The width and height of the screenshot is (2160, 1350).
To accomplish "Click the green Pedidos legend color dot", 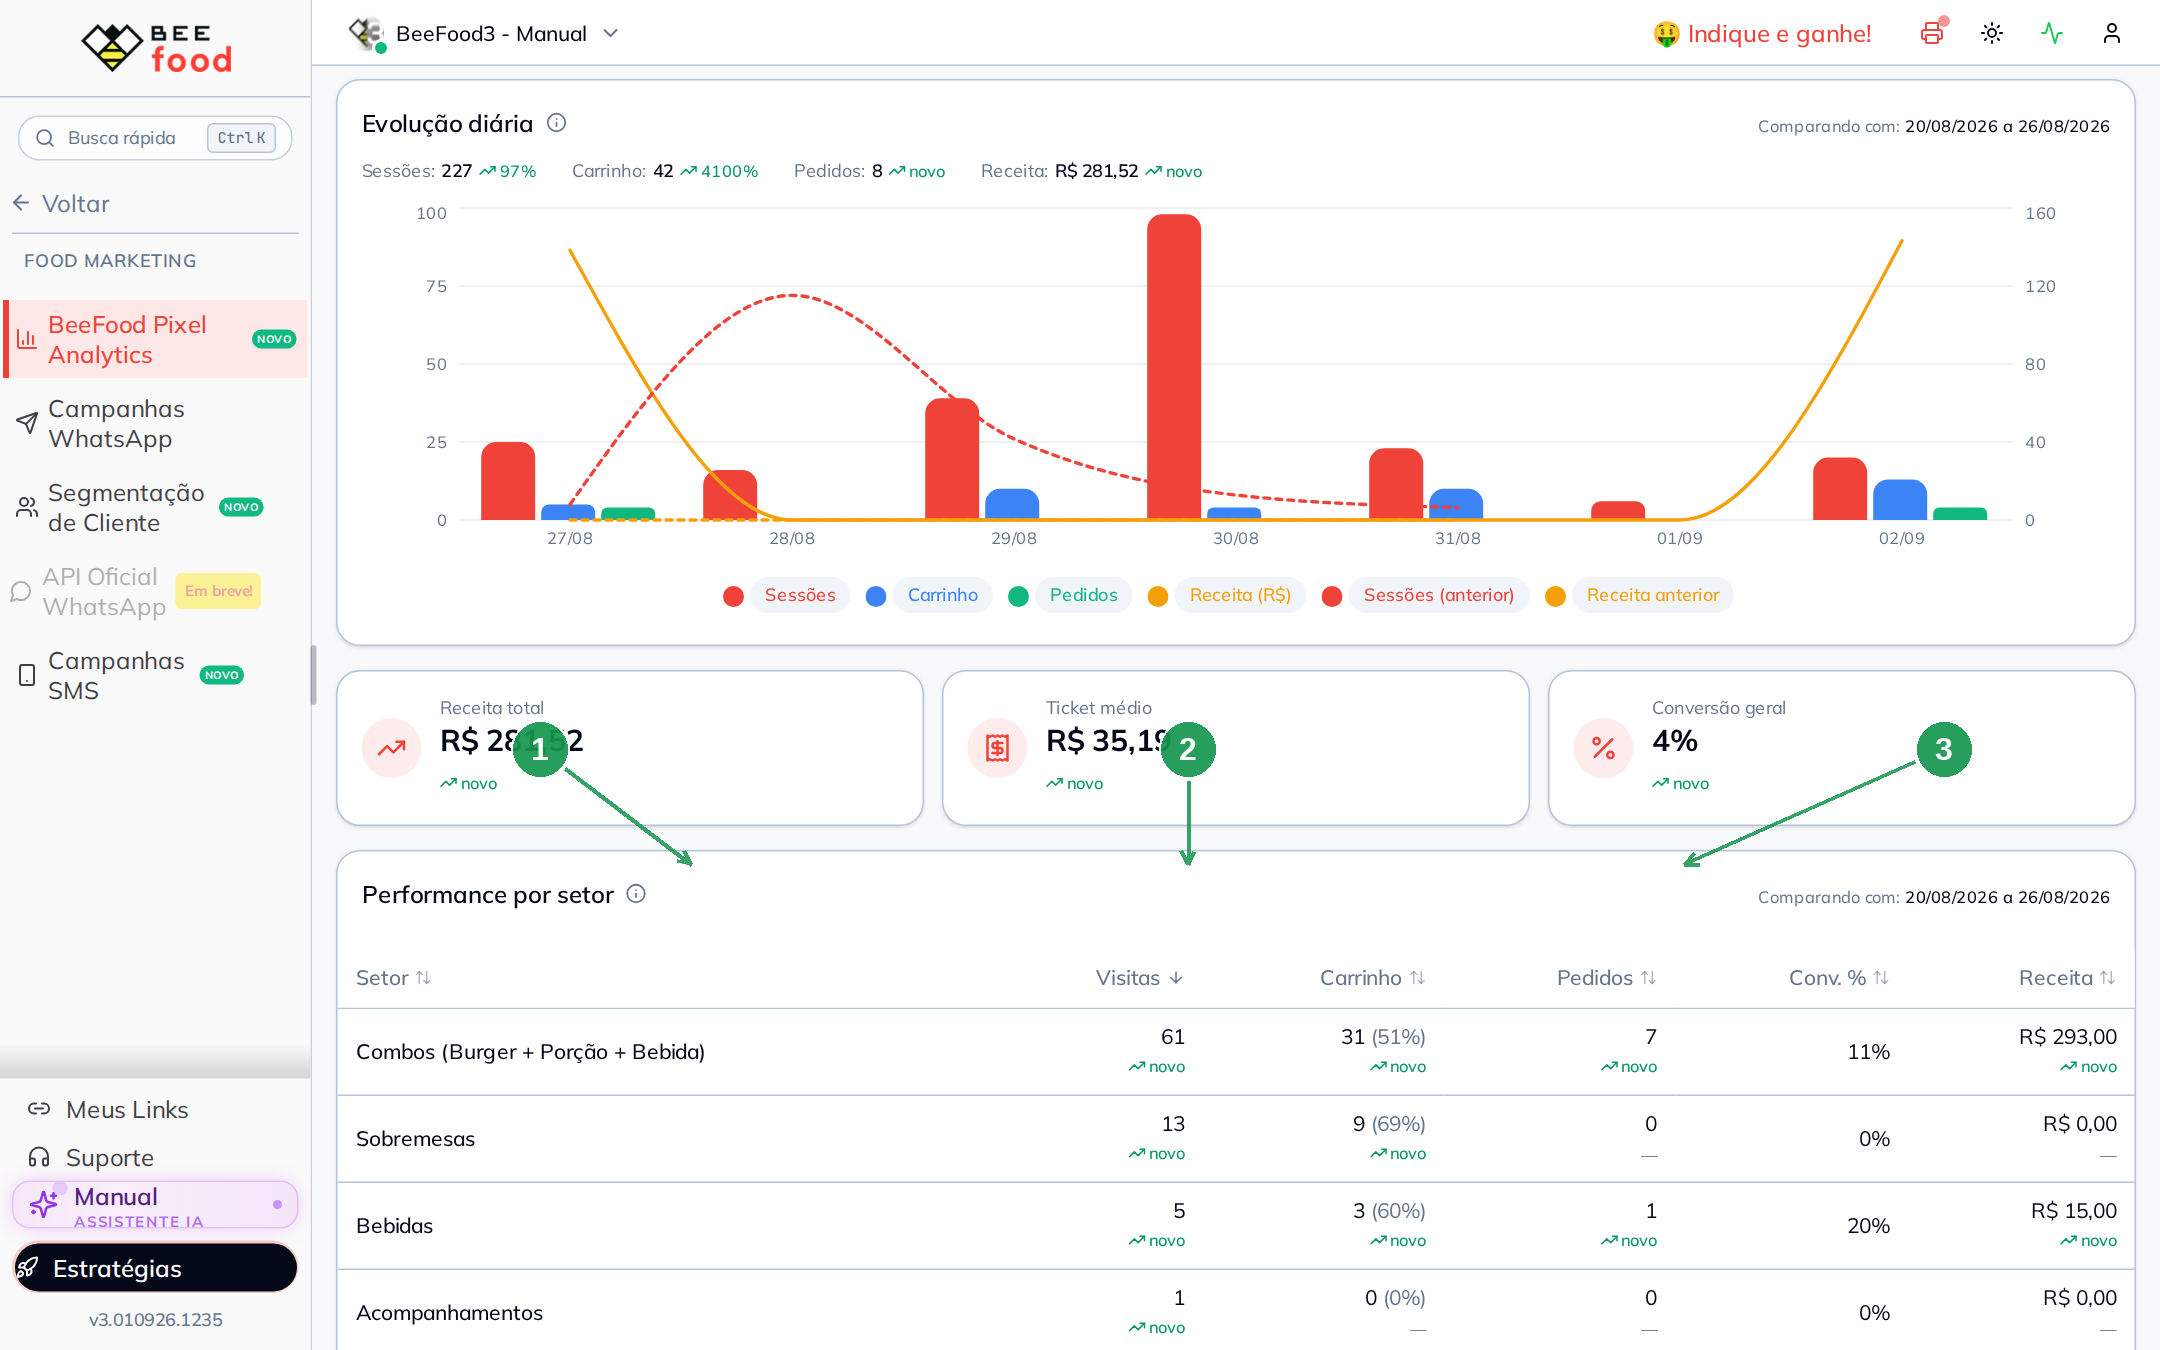I will pos(1018,596).
